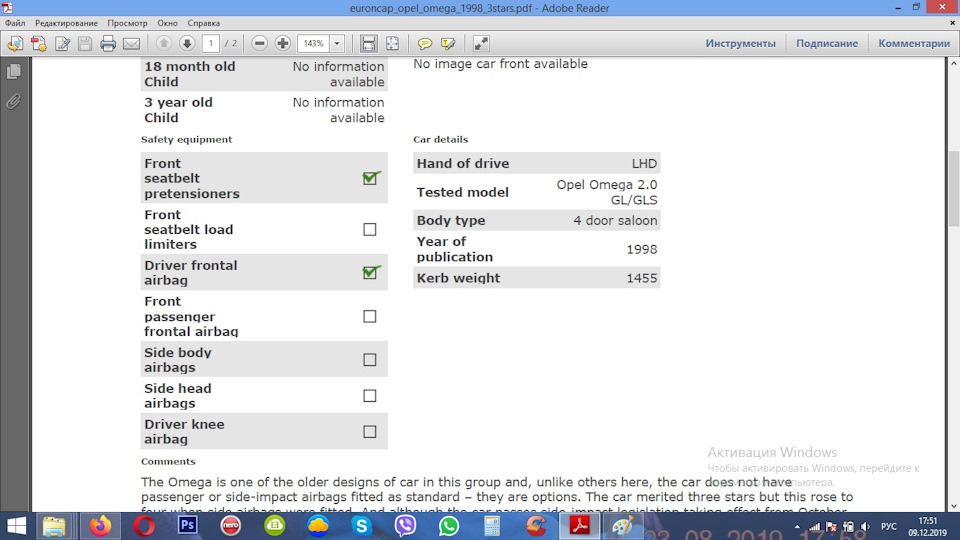This screenshot has width=960, height=540.
Task: Zoom in with the plus button
Action: point(283,43)
